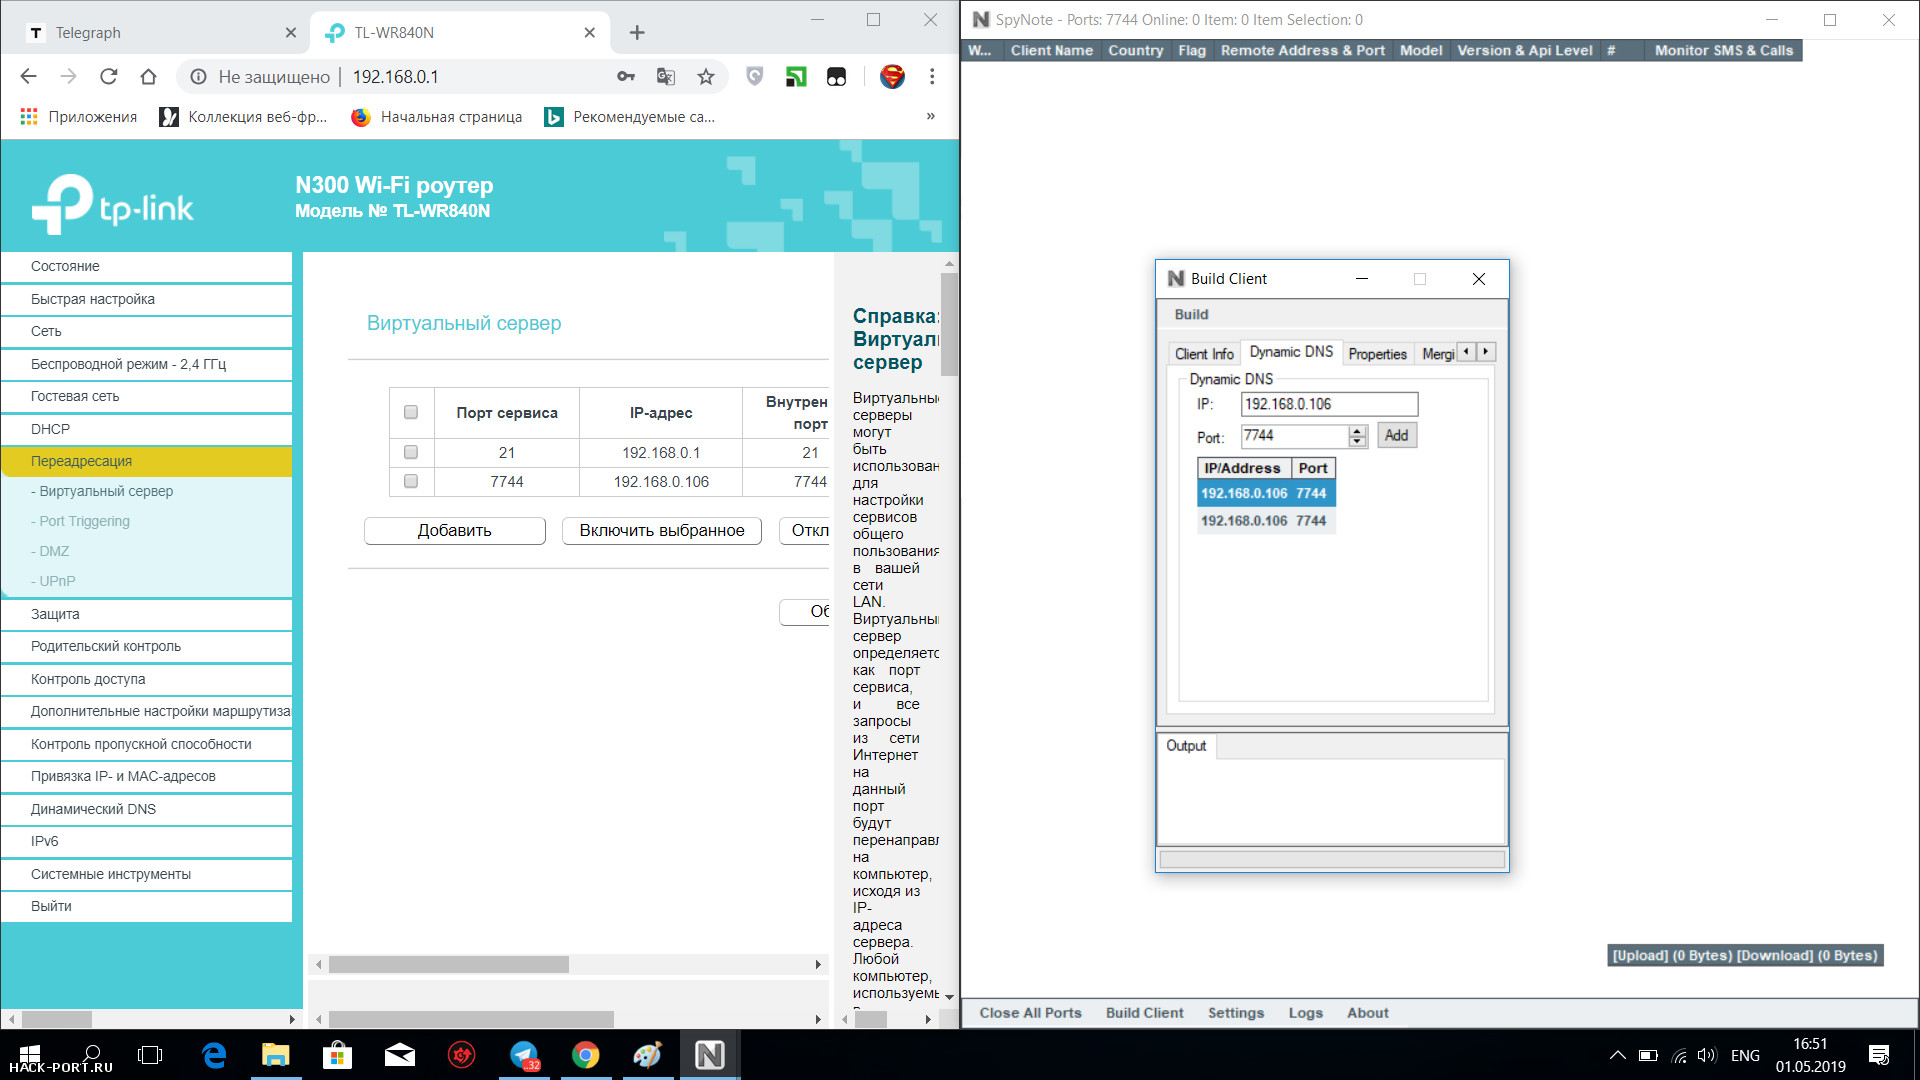Viewport: 1920px width, 1080px height.
Task: Open SpyNote Logs
Action: 1305,1013
